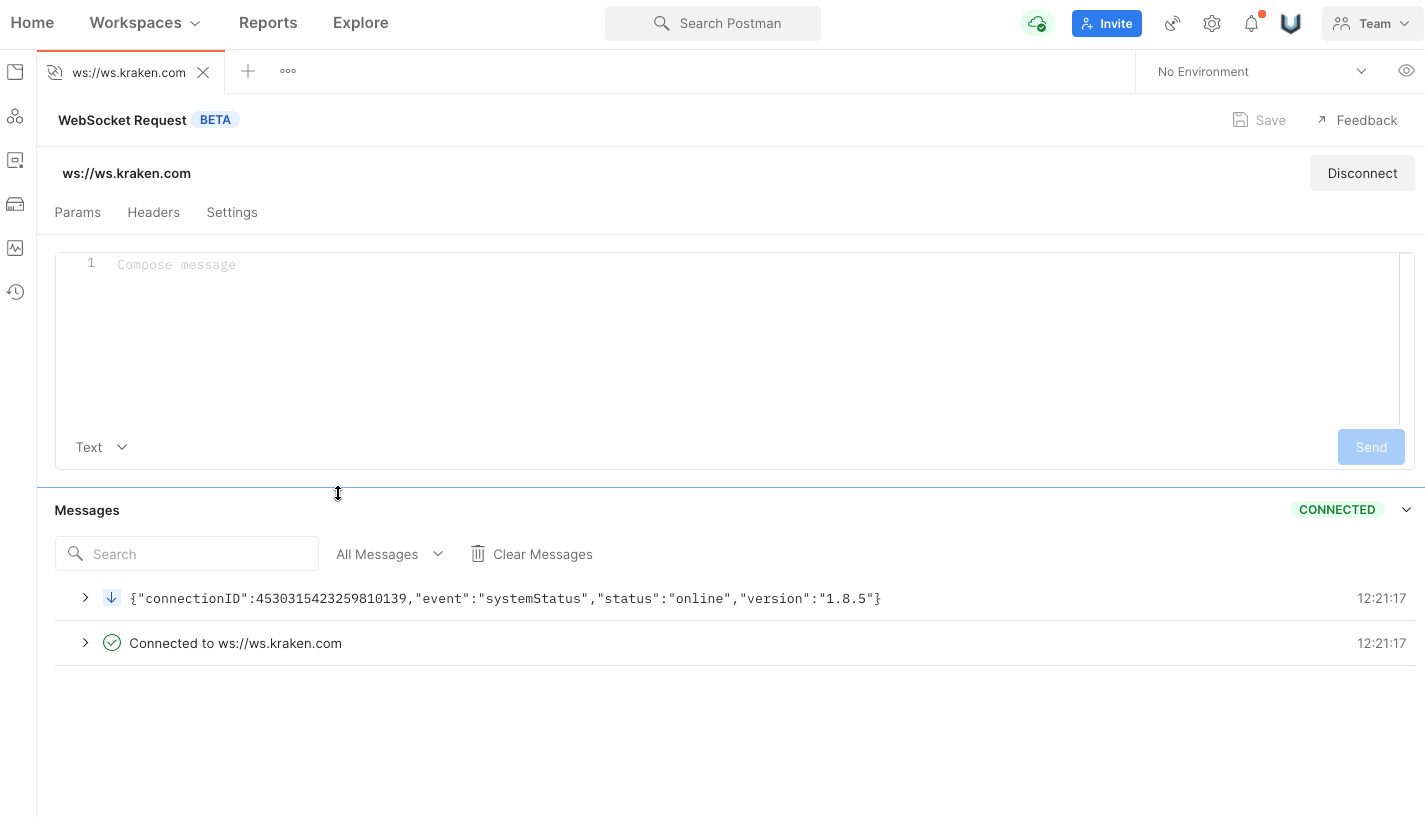
Task: Close the ws://ws.kraken.com tab
Action: coord(203,72)
